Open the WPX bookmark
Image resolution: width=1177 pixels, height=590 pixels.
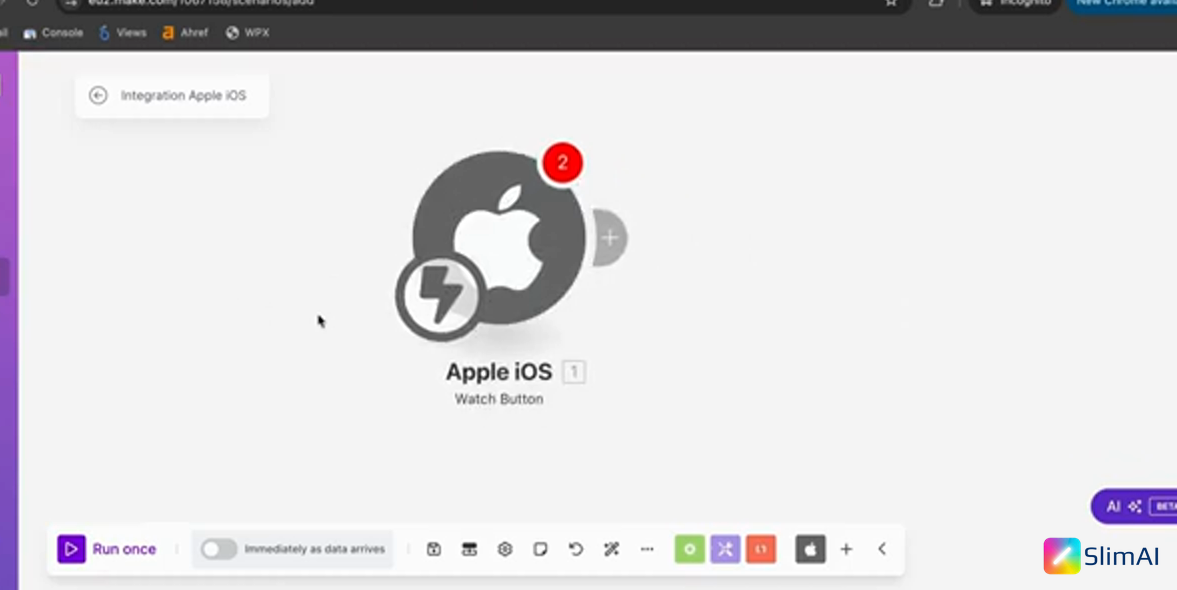(x=248, y=32)
